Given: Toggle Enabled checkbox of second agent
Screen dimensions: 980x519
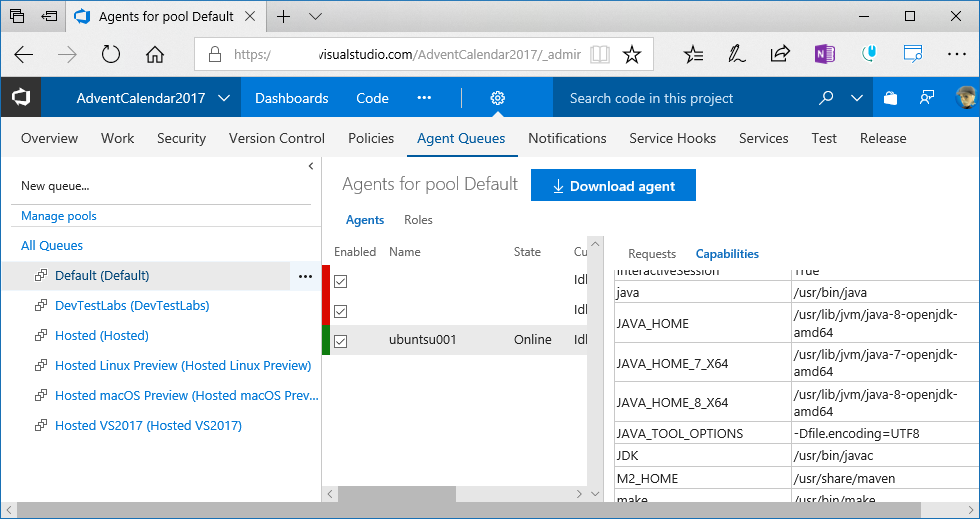Looking at the screenshot, I should click(x=341, y=311).
